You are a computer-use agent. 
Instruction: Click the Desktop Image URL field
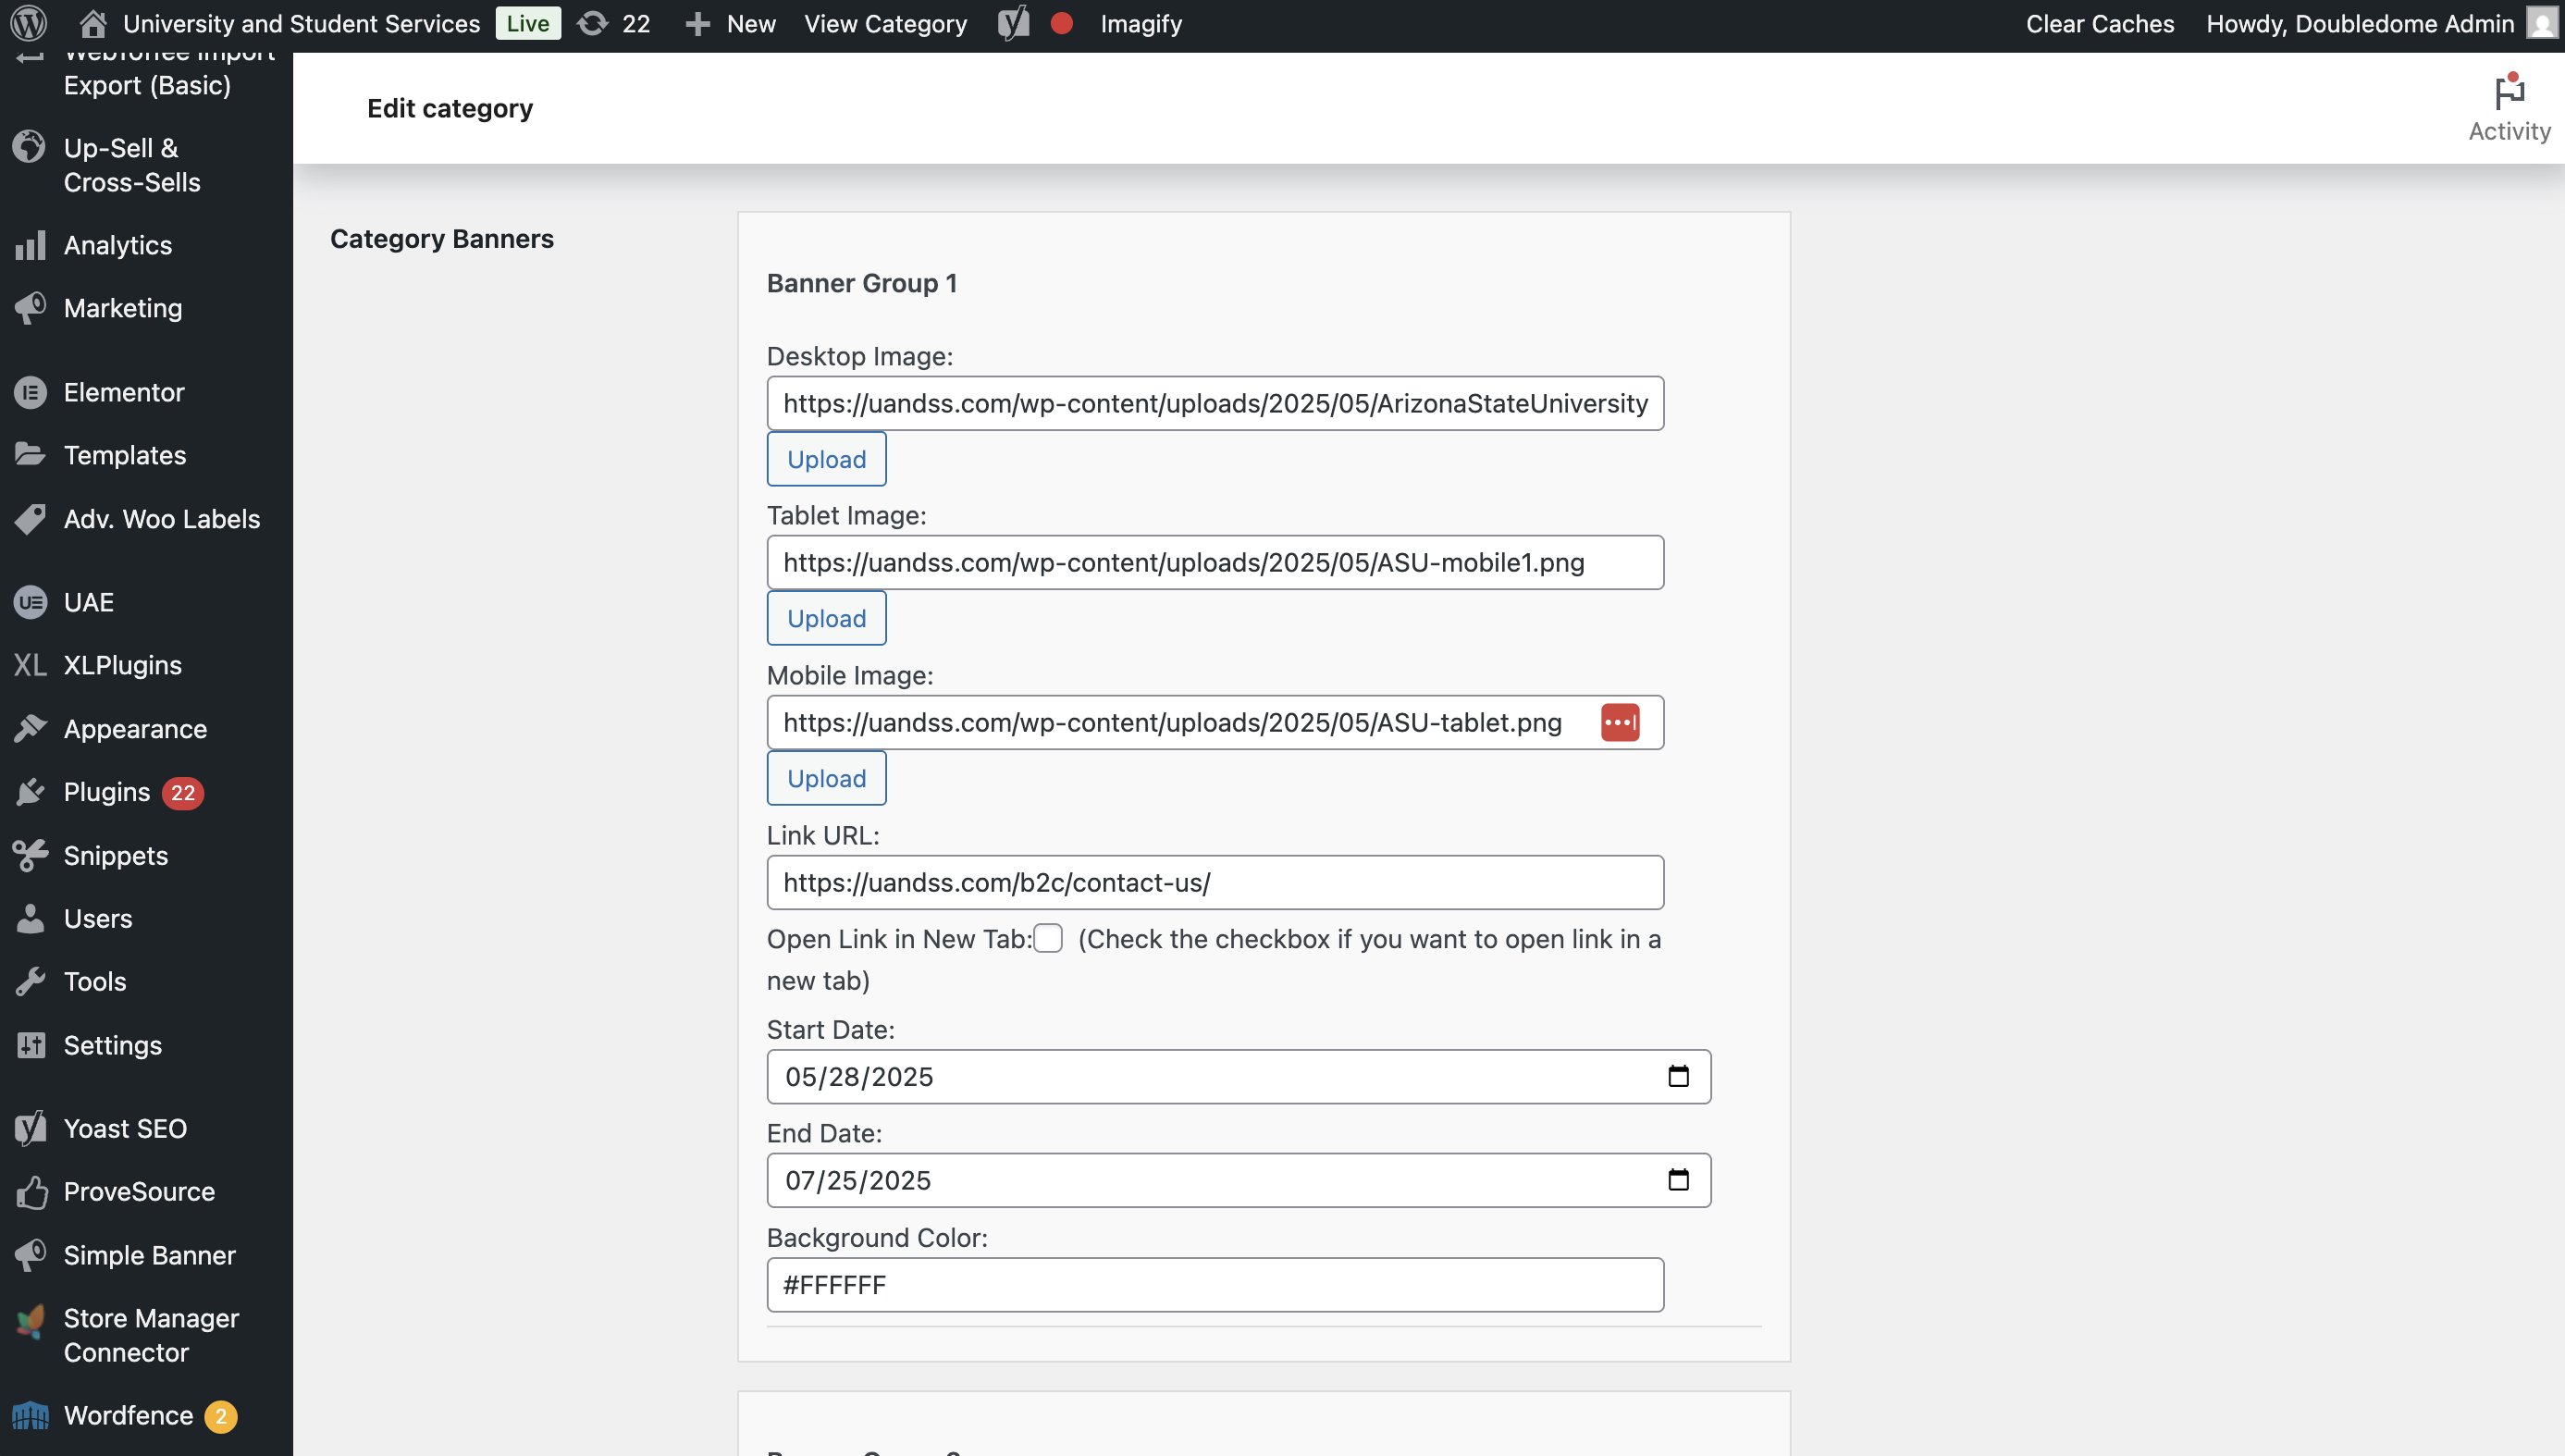point(1215,403)
